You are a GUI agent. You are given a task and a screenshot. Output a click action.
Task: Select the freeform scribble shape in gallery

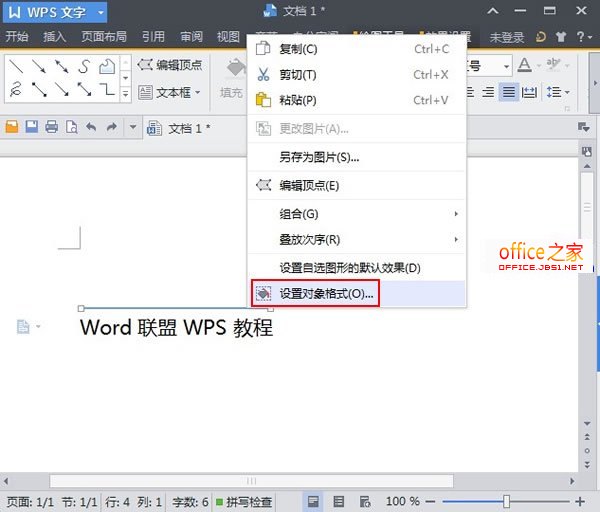15,90
